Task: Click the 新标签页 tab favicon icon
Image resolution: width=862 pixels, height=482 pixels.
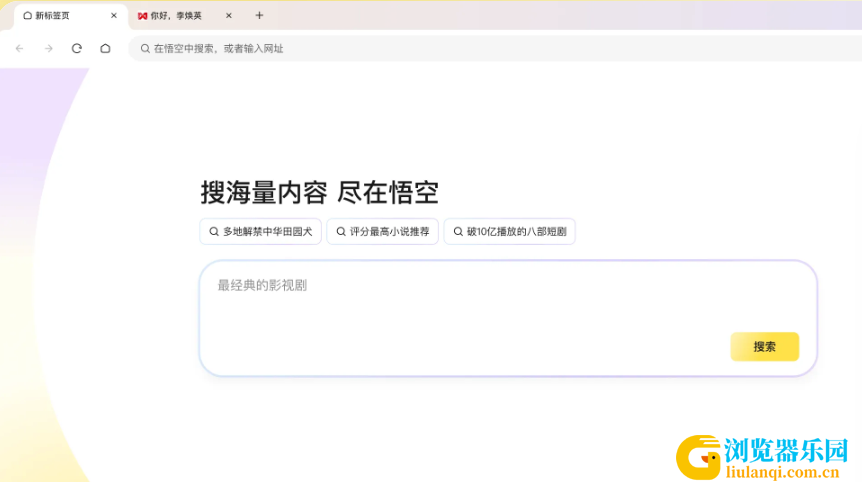Action: pyautogui.click(x=28, y=16)
